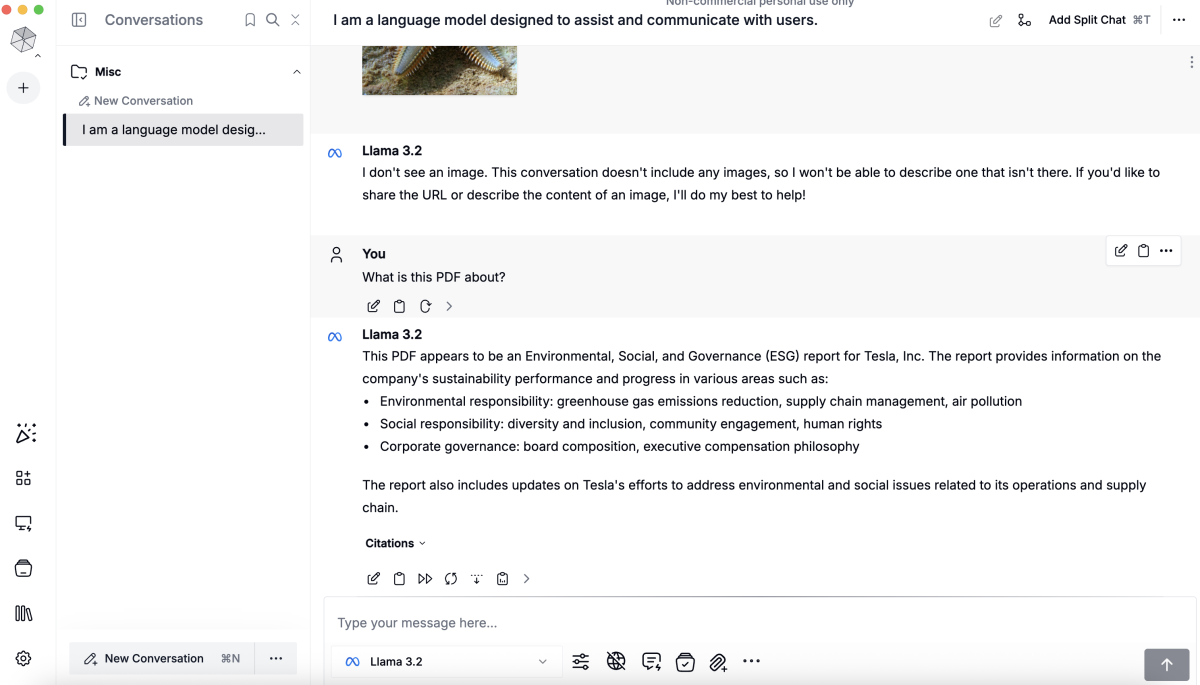Image resolution: width=1200 pixels, height=685 pixels.
Task: Click the clipboard stats icon under Citations
Action: point(503,578)
